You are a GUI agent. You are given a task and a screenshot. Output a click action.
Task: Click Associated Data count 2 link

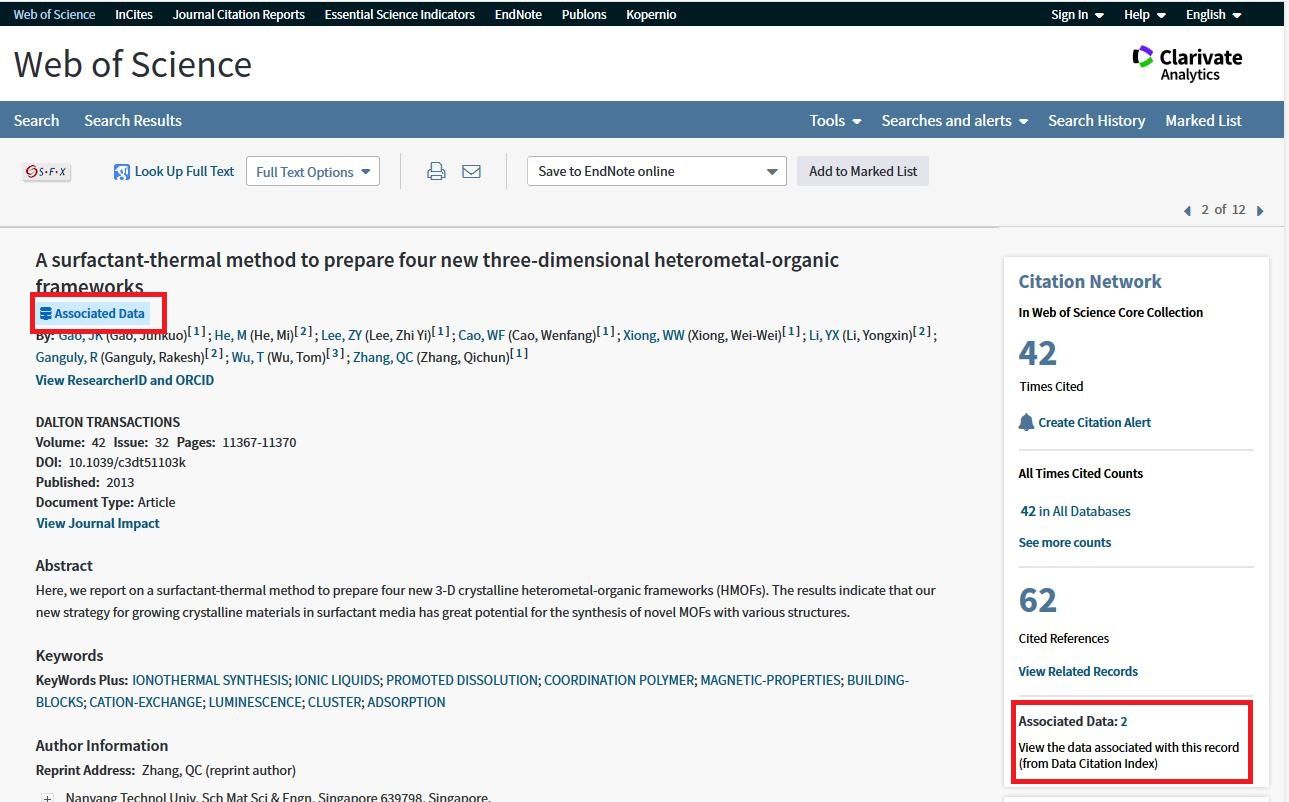pos(1124,721)
